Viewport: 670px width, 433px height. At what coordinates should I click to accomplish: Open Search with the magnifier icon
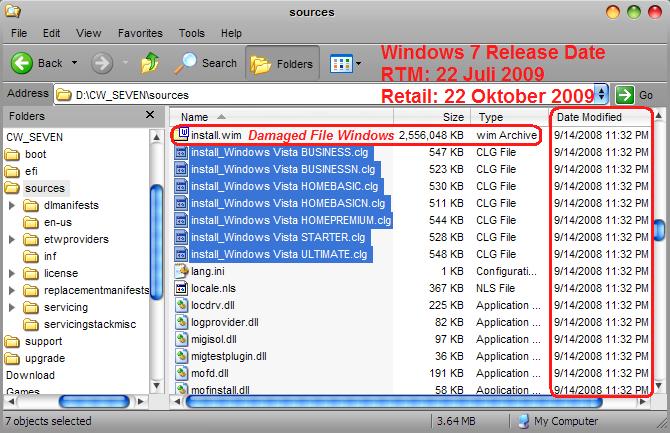(x=185, y=64)
